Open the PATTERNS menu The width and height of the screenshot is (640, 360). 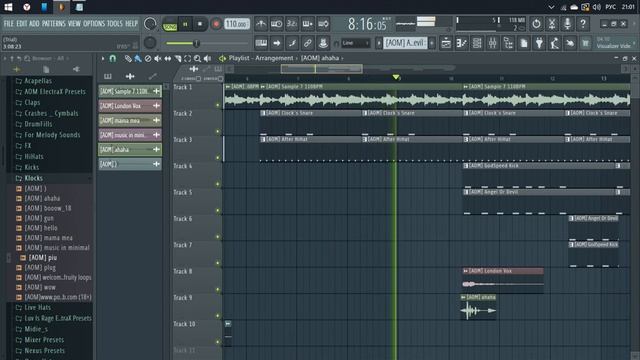pyautogui.click(x=53, y=24)
